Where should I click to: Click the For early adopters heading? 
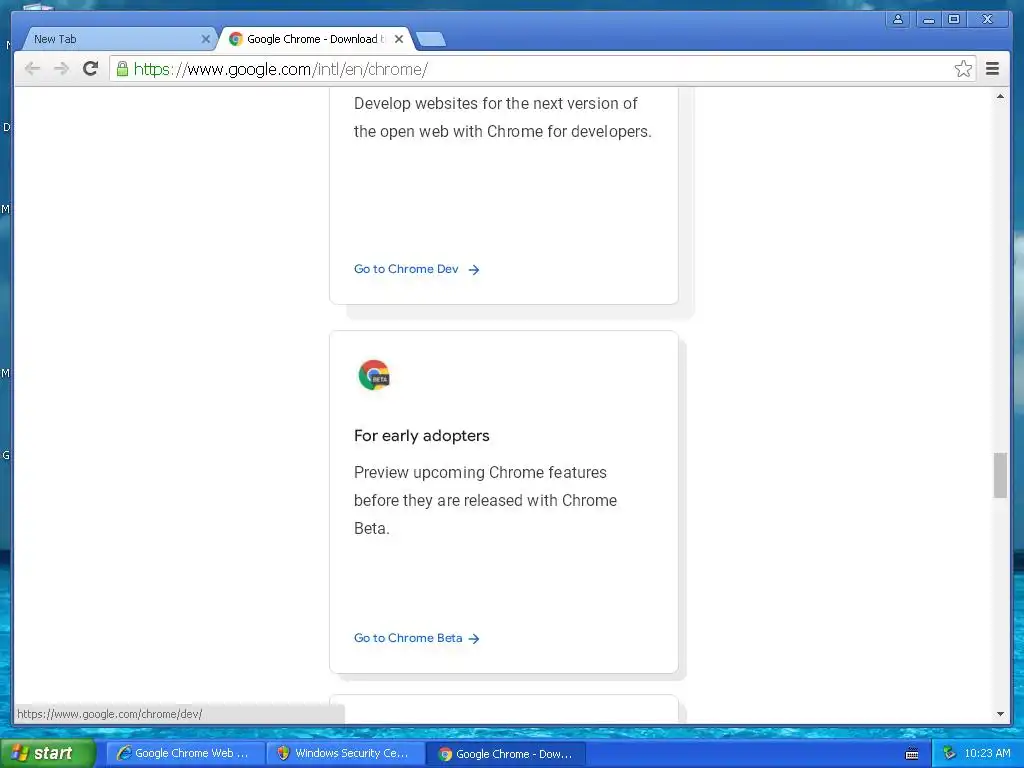pyautogui.click(x=421, y=436)
